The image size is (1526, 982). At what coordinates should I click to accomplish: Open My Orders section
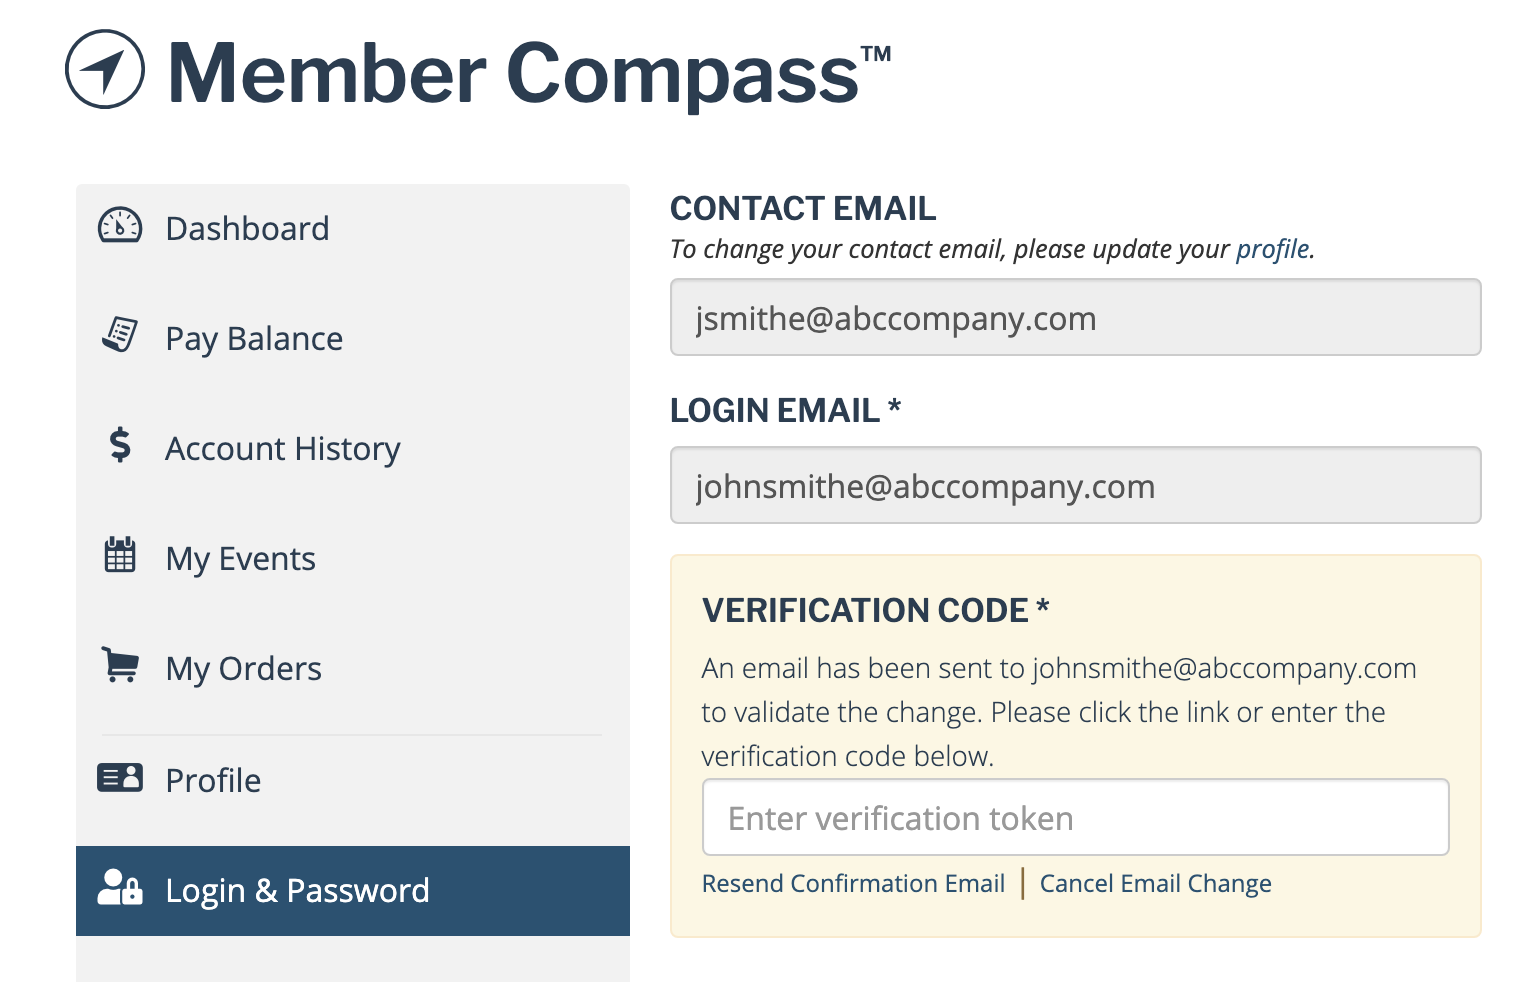pos(353,668)
